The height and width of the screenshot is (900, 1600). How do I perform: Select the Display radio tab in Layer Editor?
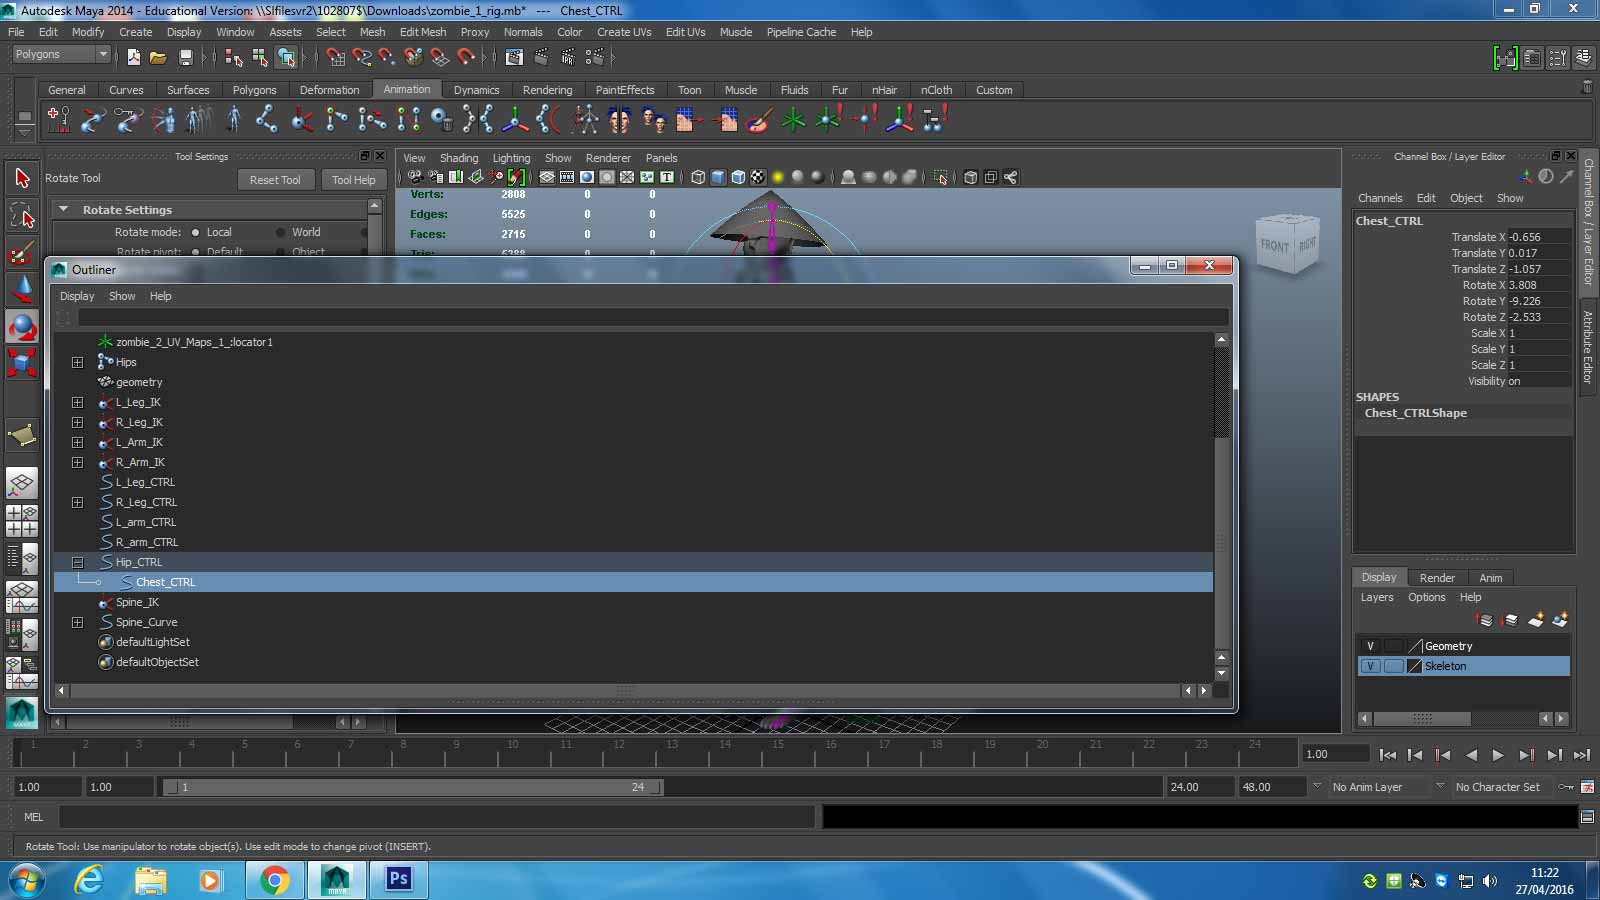[1378, 577]
